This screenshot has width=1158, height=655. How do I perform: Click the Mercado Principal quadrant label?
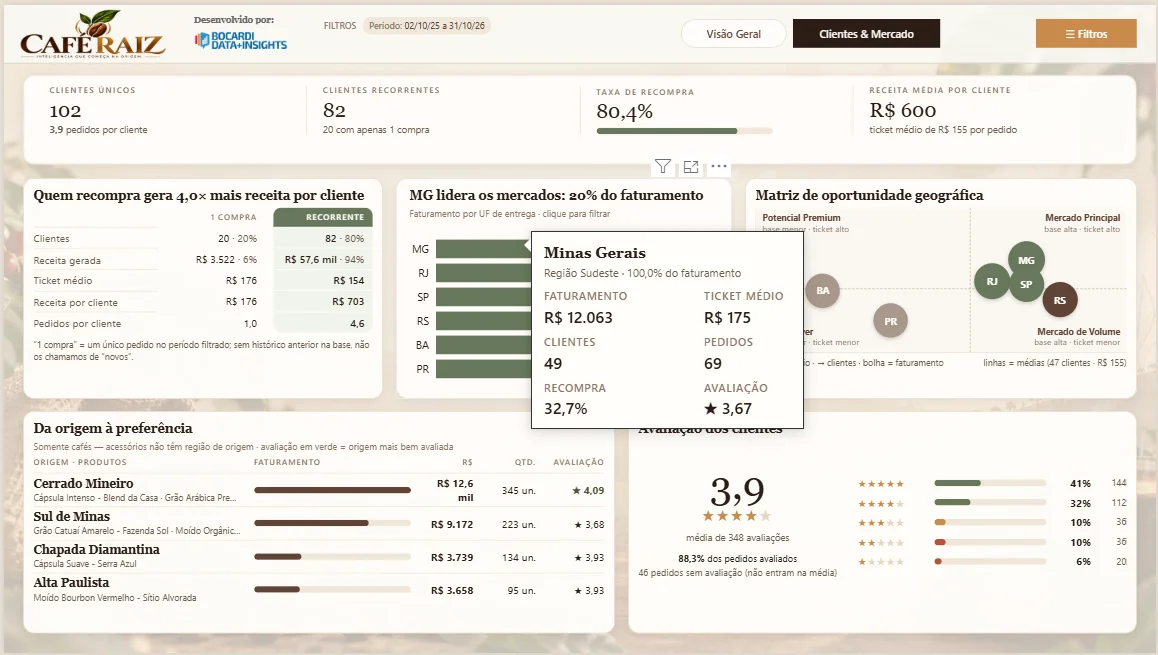click(1083, 218)
